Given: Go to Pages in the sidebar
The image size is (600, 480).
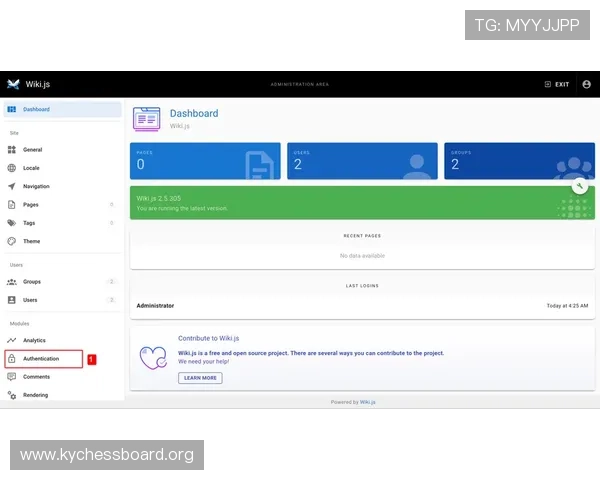Looking at the screenshot, I should pyautogui.click(x=31, y=204).
